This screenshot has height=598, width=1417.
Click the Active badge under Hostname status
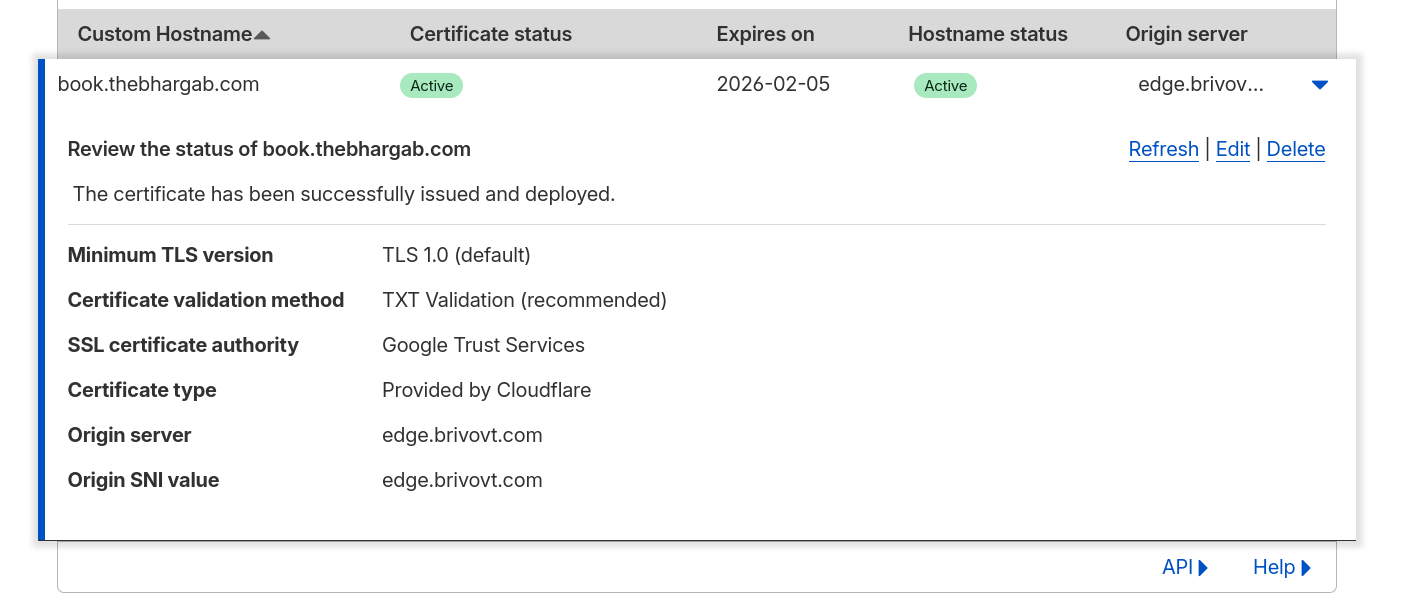(x=945, y=86)
